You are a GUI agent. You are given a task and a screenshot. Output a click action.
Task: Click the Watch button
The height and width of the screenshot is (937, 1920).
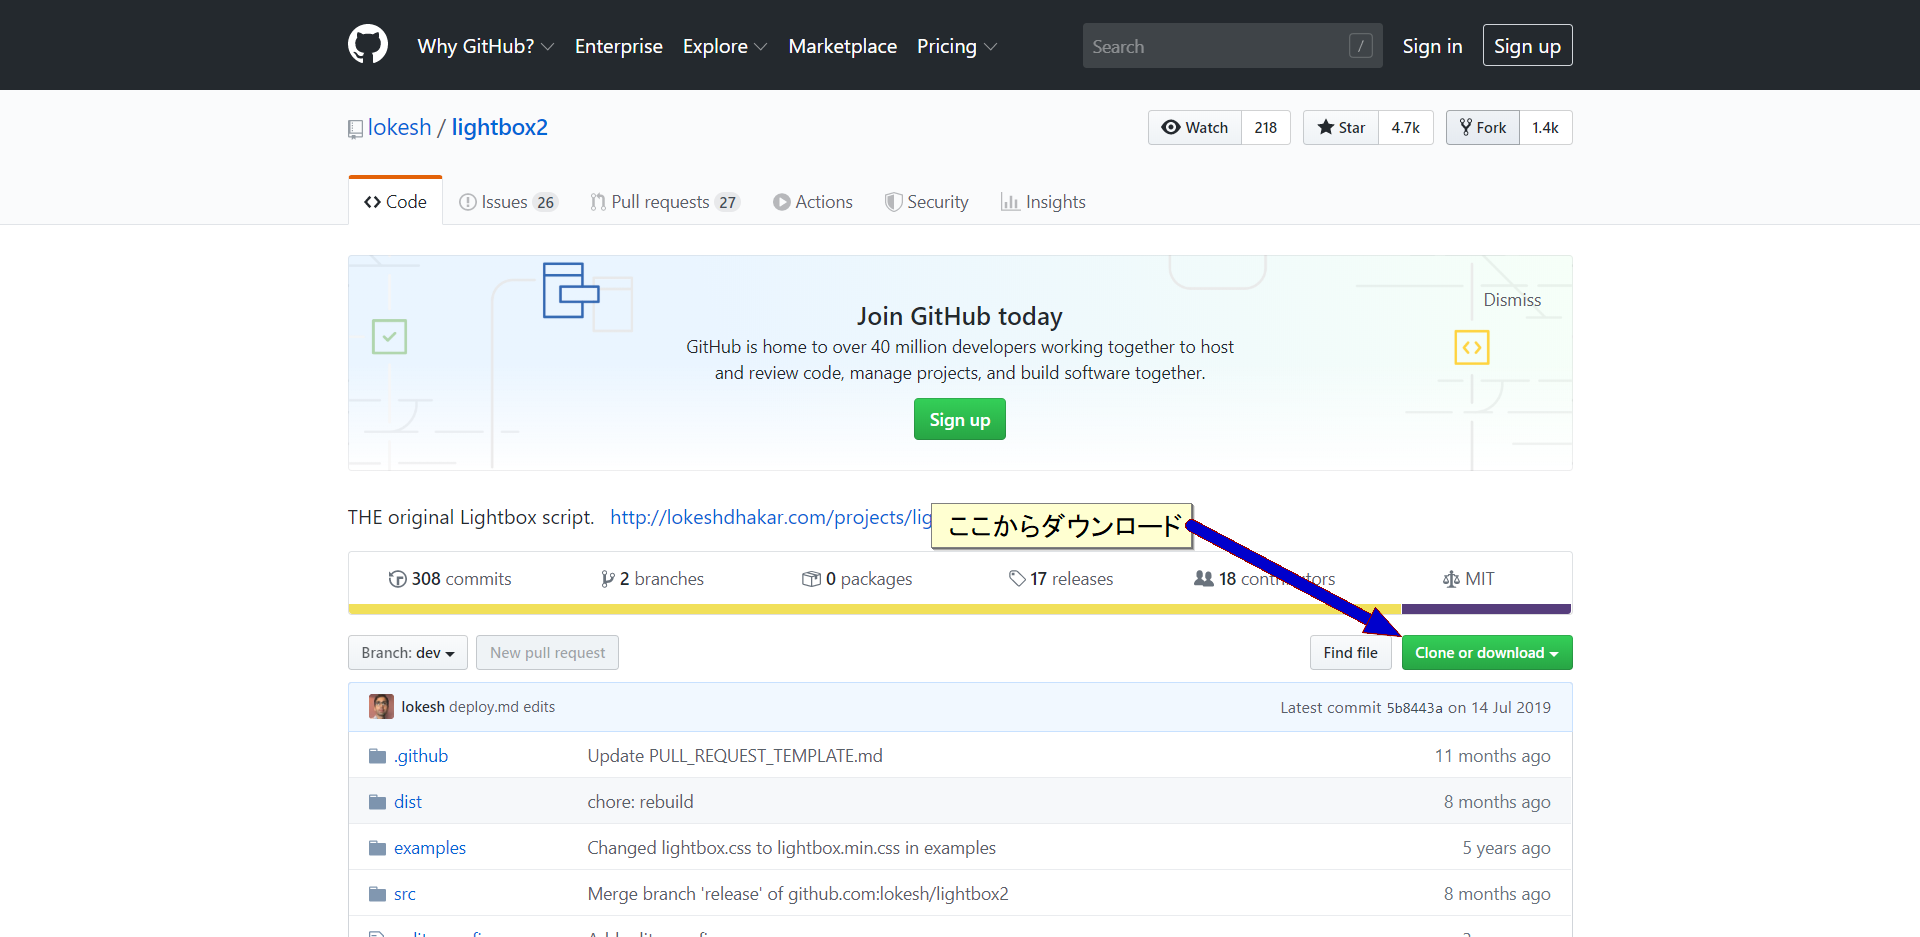point(1195,128)
